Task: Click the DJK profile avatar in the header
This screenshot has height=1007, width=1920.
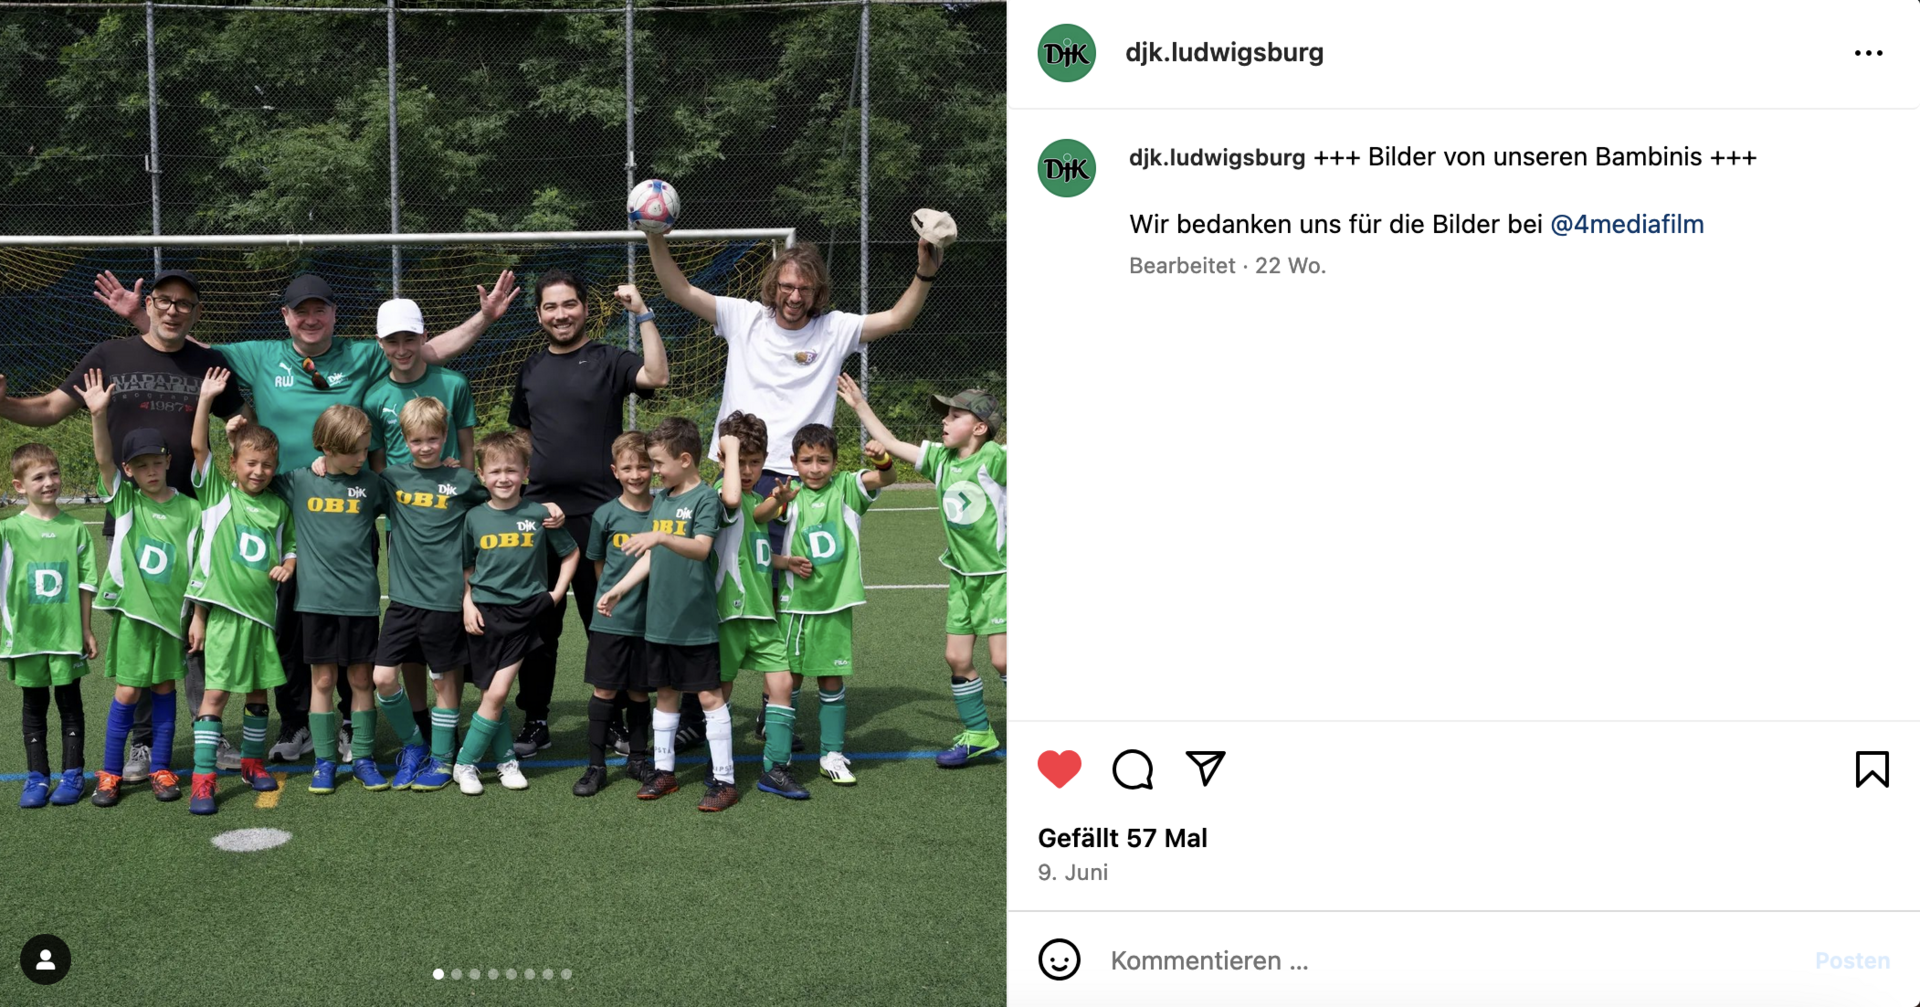Action: point(1067,53)
